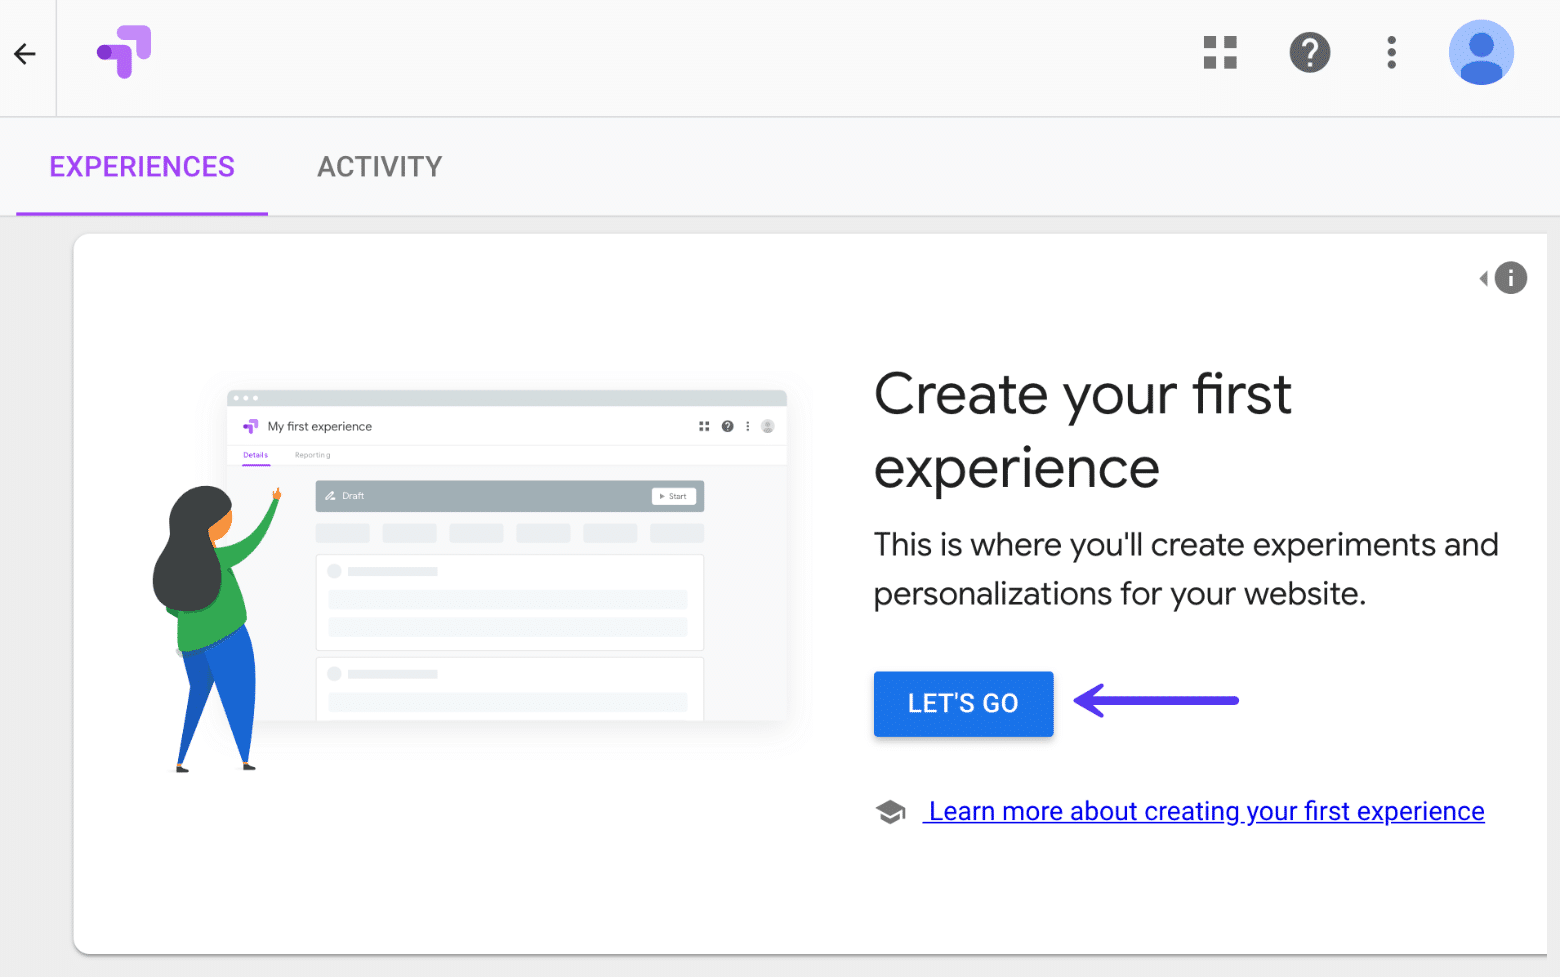Navigate back using the back arrow
The height and width of the screenshot is (977, 1560).
tap(24, 53)
